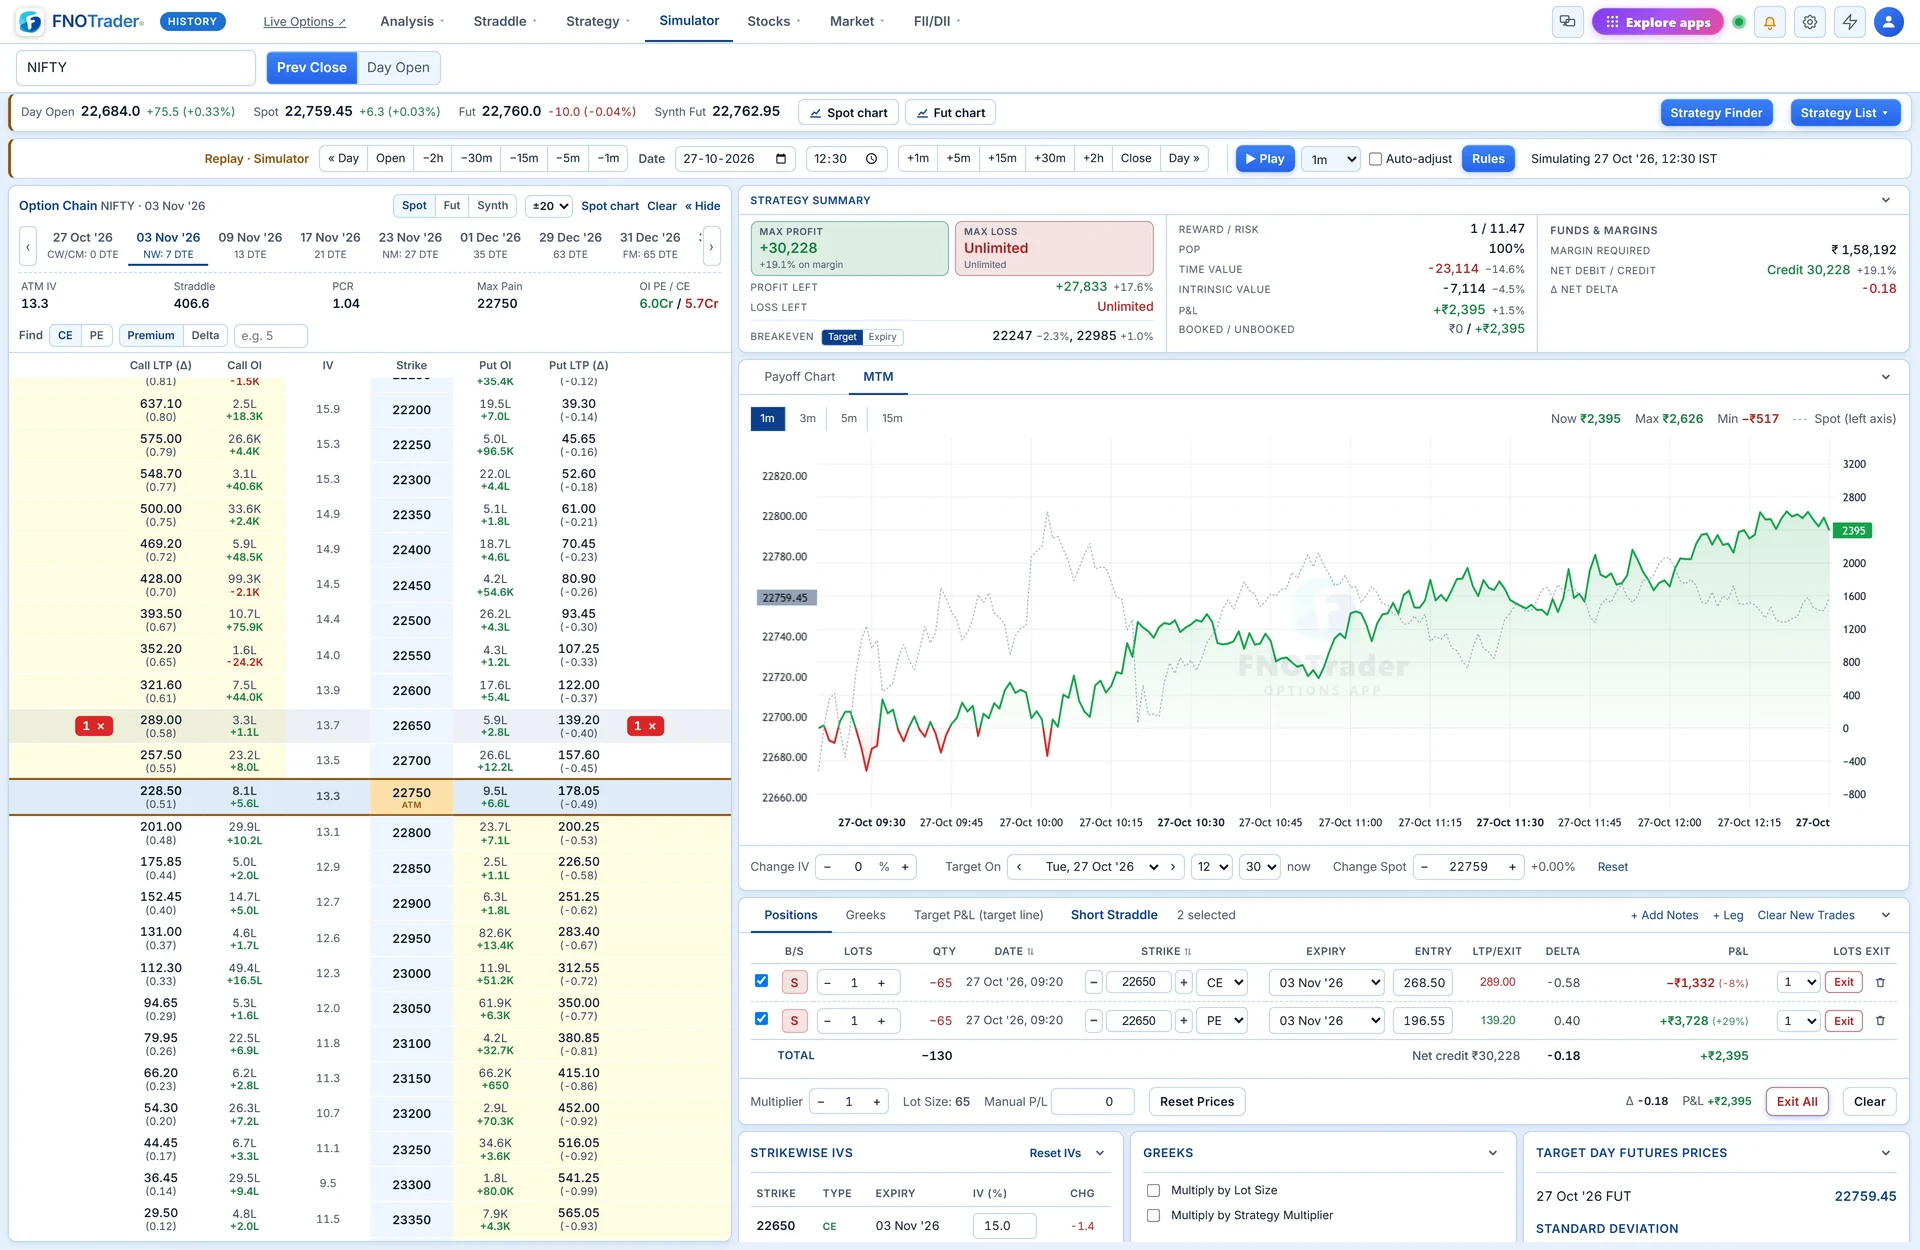Go to previous target date arrow

[1019, 867]
